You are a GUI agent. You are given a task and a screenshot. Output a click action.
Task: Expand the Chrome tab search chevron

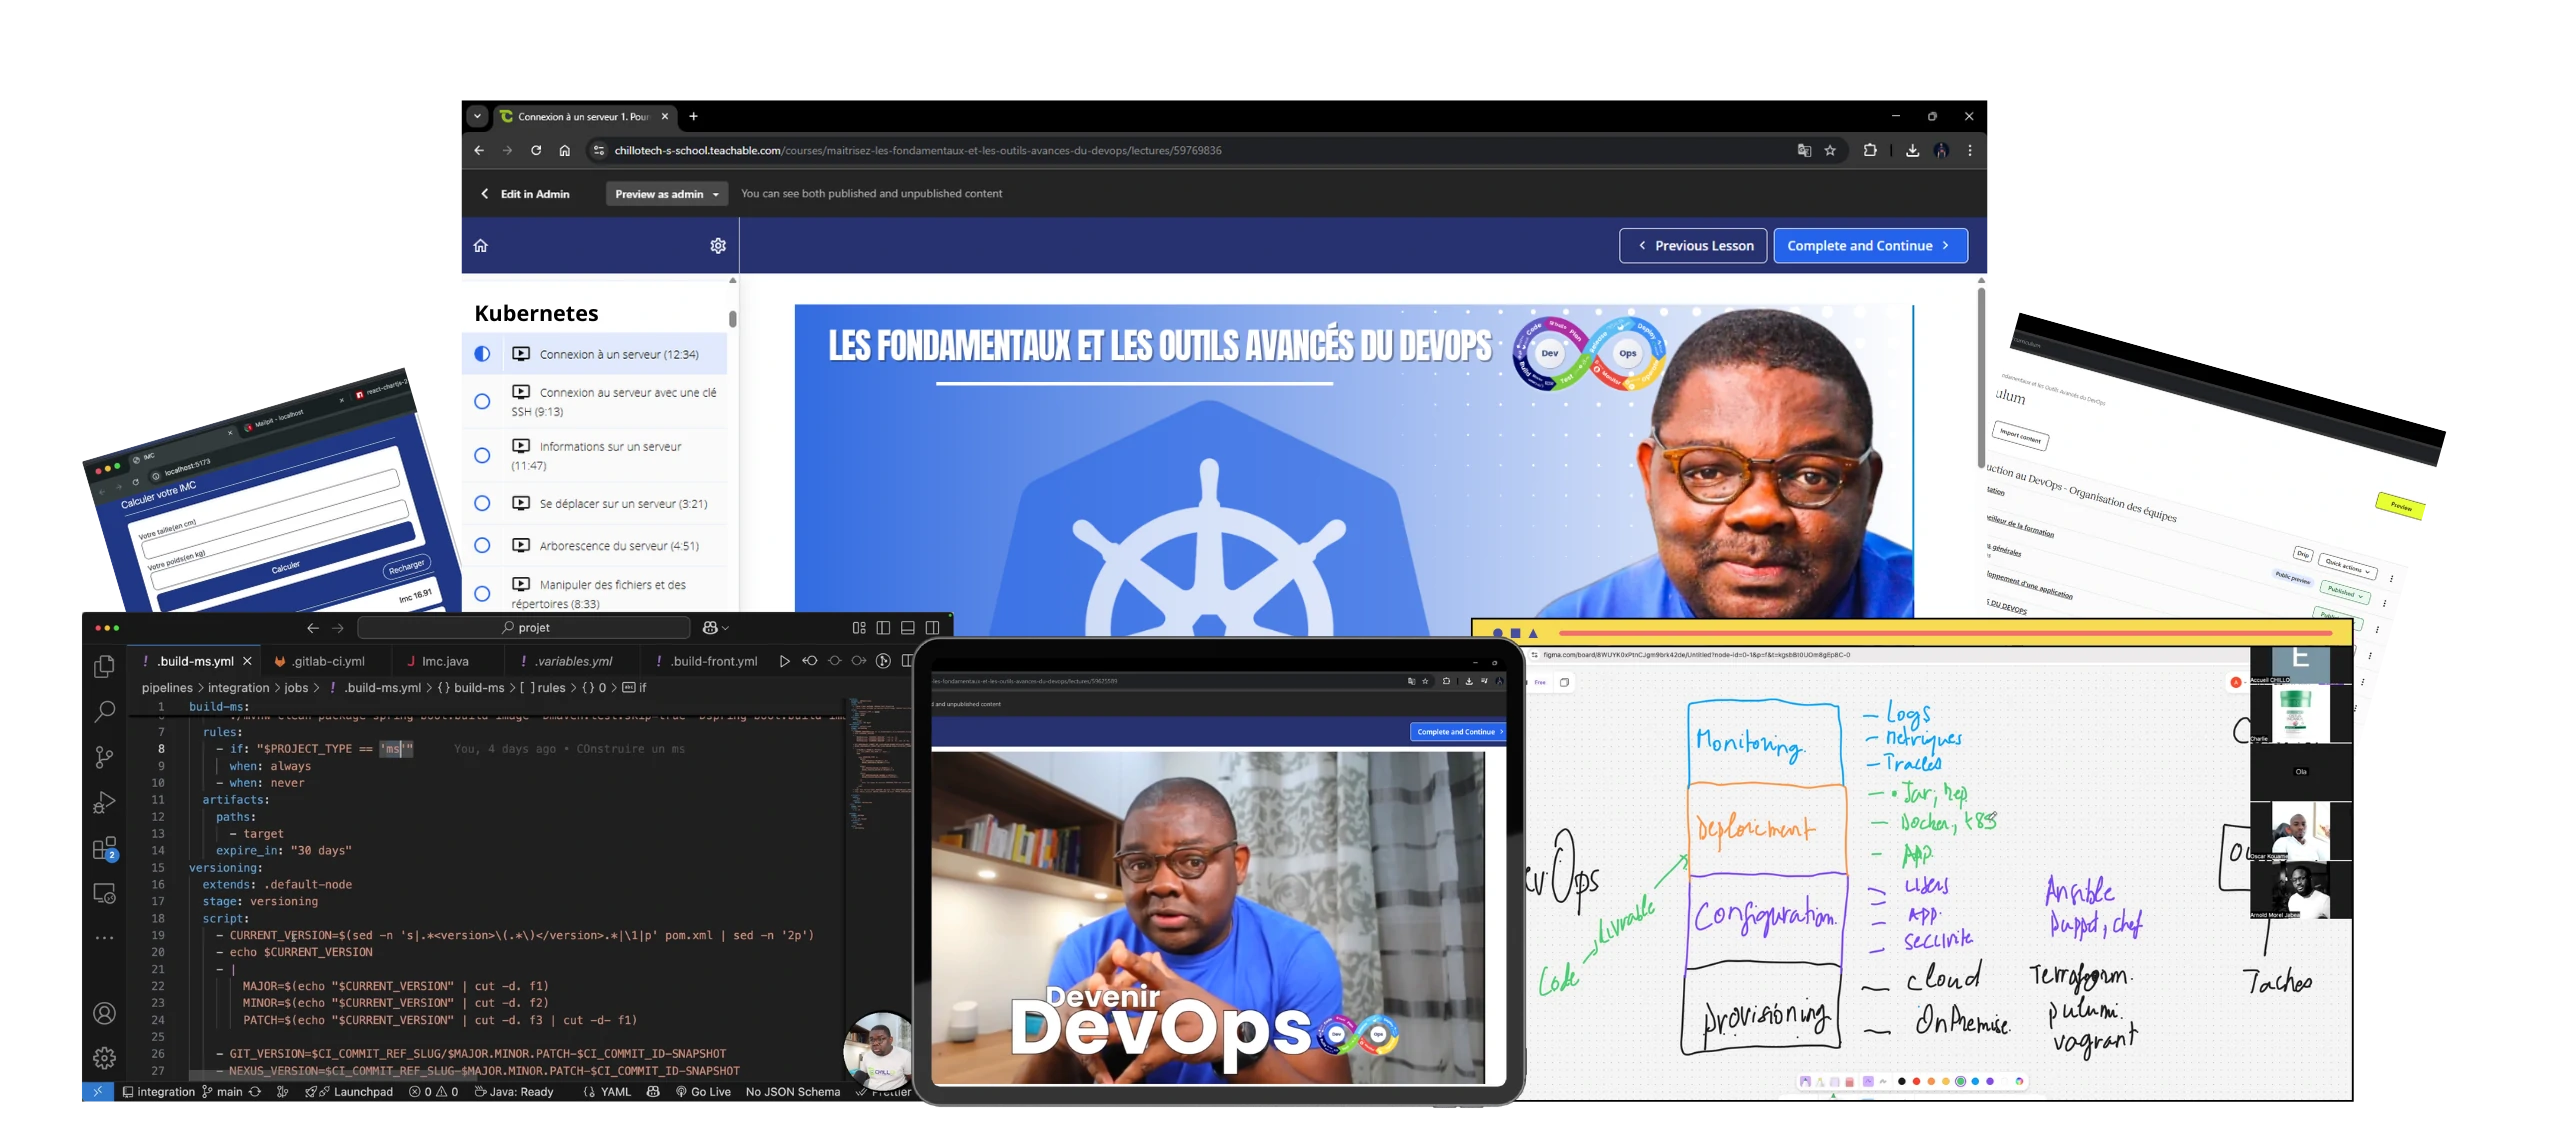click(x=477, y=117)
